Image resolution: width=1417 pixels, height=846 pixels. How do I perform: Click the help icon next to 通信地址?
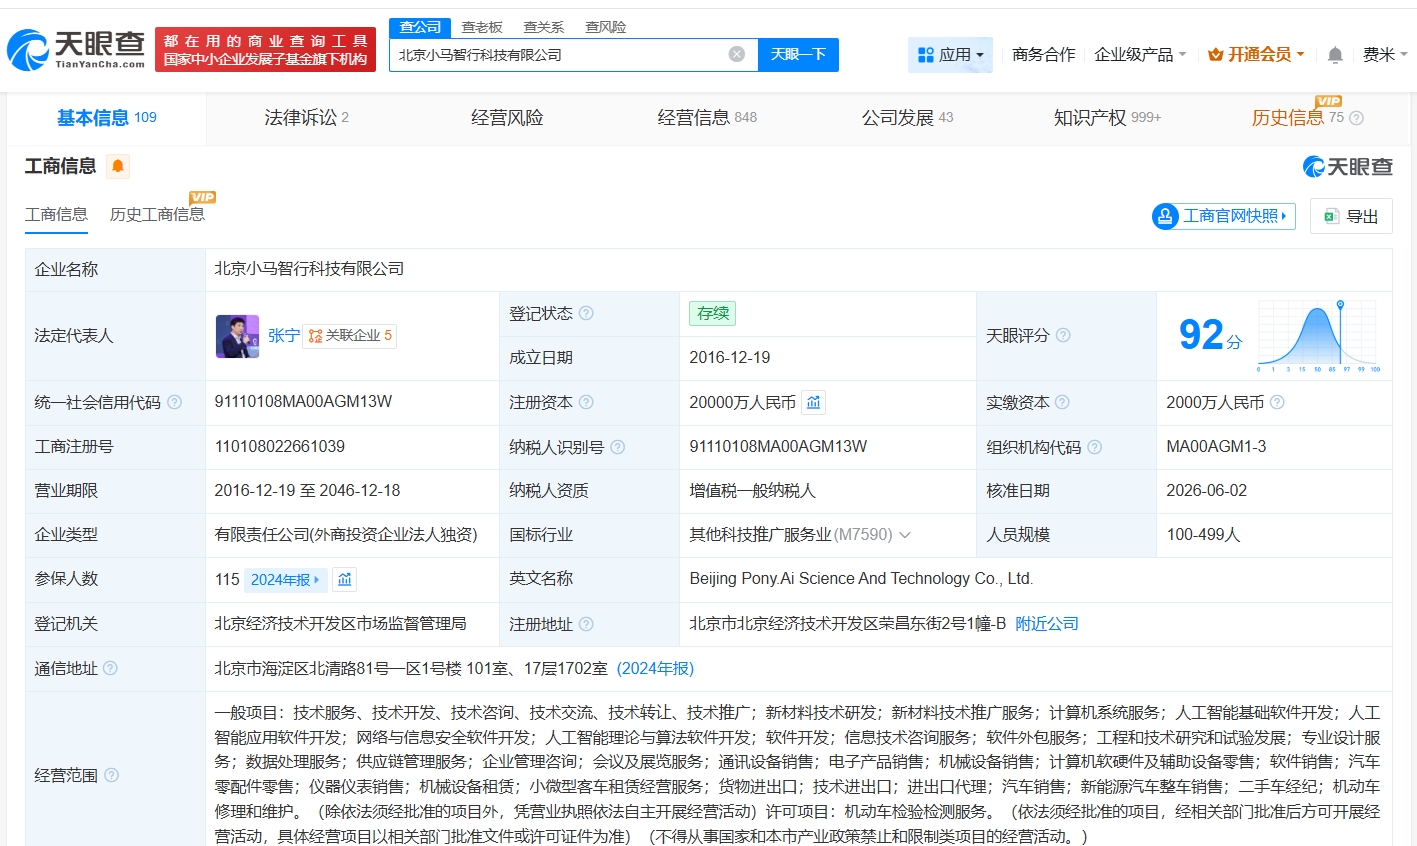coord(111,668)
